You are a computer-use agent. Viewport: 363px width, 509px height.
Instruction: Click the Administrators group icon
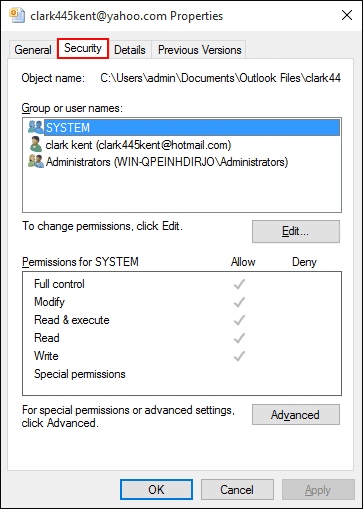tap(36, 162)
